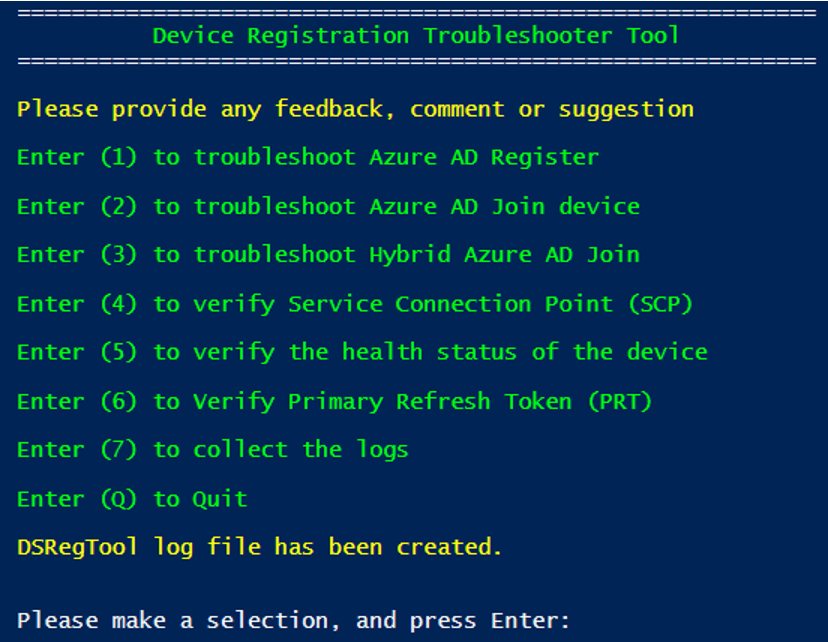The width and height of the screenshot is (828, 642).
Task: Click the equals-sign separator above the title
Action: (415, 12)
